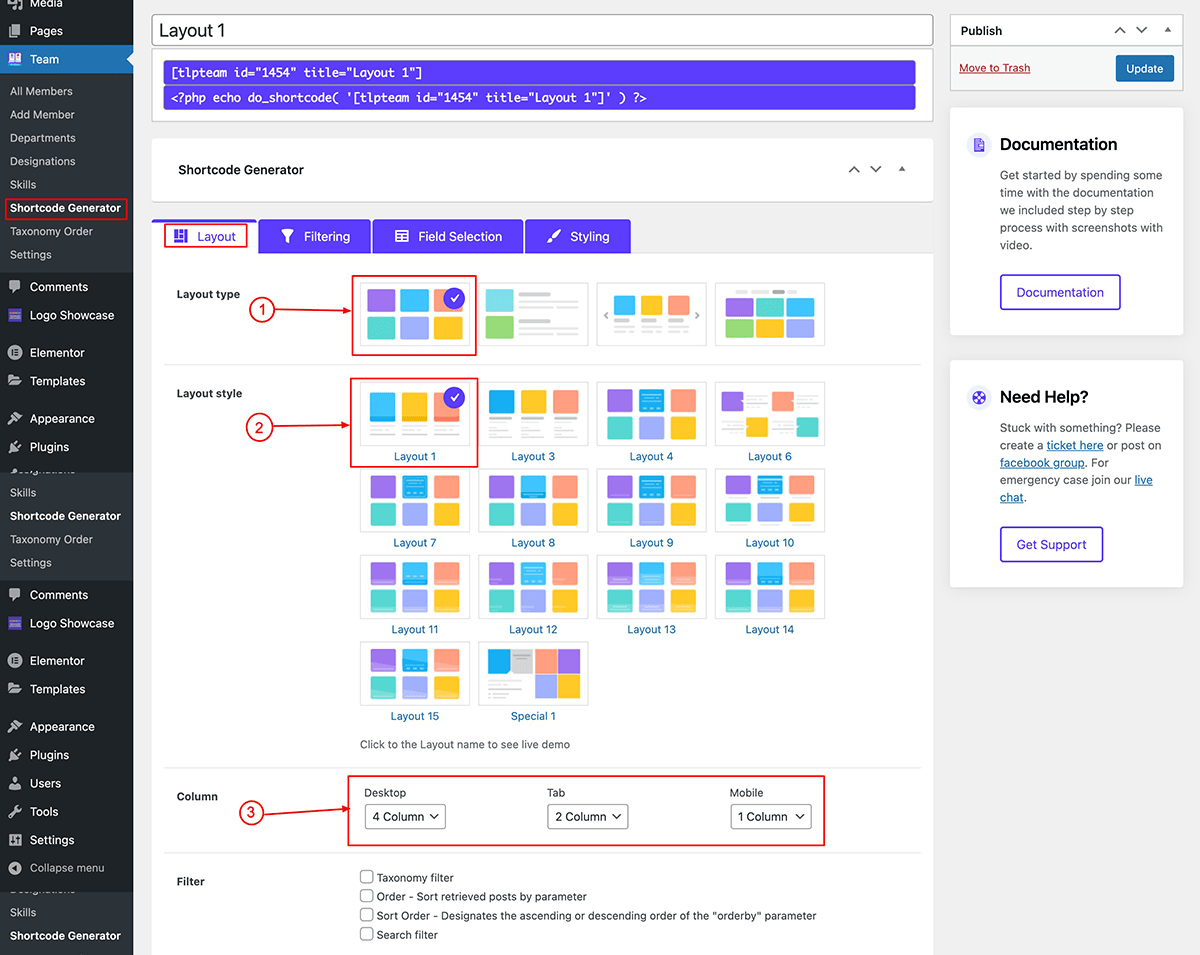
Task: Open the Layout 1 live demo link
Action: 415,457
